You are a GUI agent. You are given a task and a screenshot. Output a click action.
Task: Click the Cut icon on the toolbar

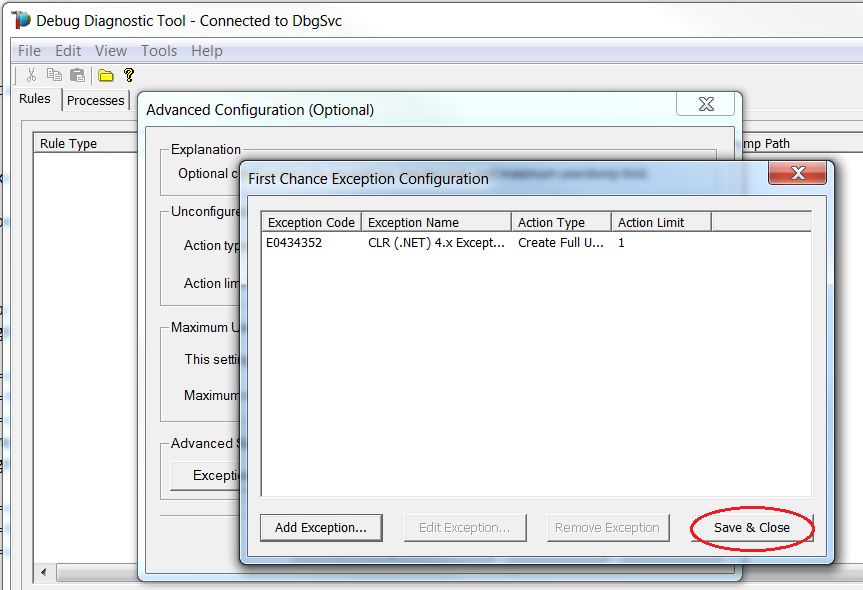[31, 74]
